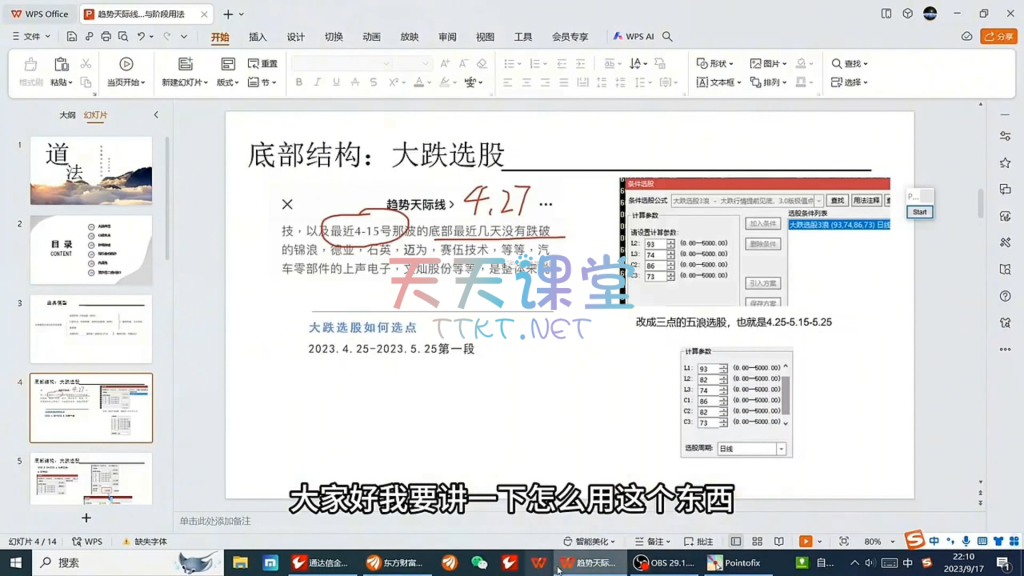
Task: Click the orange Share button
Action: (997, 37)
